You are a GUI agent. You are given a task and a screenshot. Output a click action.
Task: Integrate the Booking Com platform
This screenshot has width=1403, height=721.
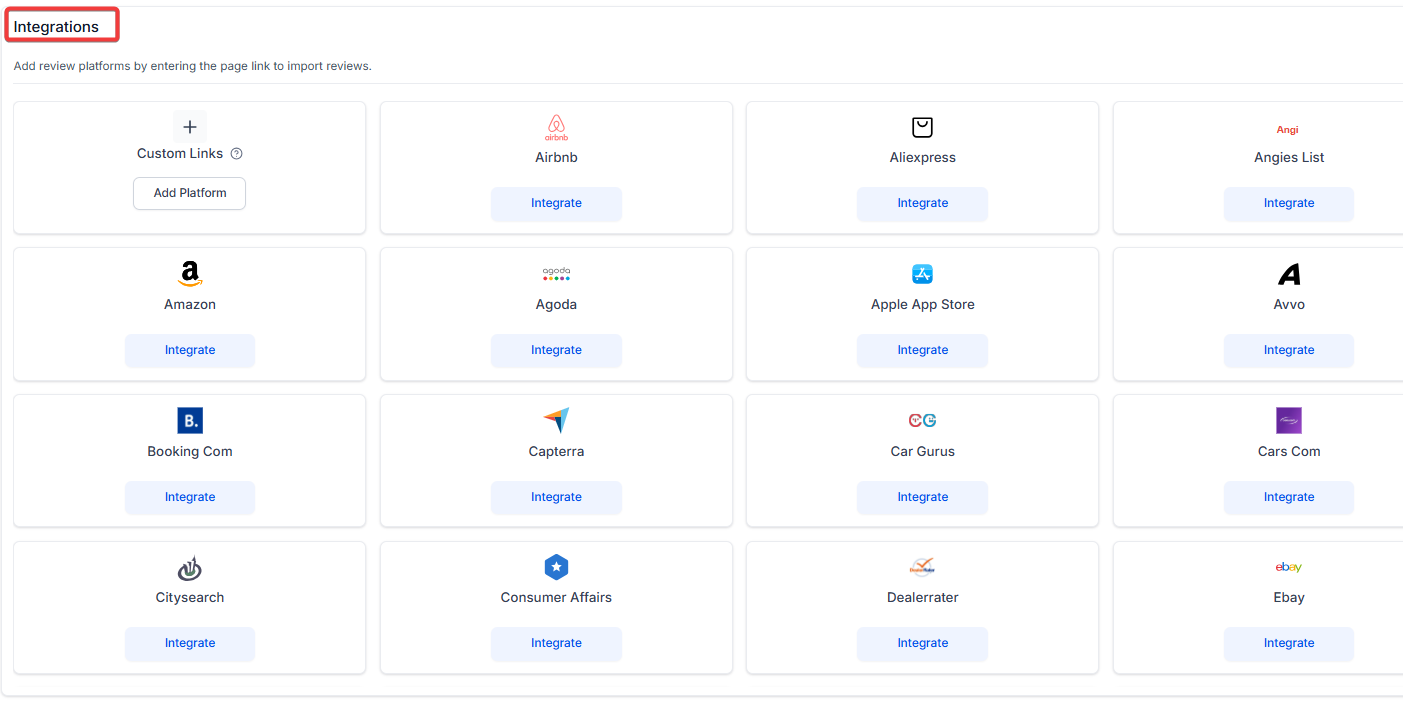coord(190,497)
